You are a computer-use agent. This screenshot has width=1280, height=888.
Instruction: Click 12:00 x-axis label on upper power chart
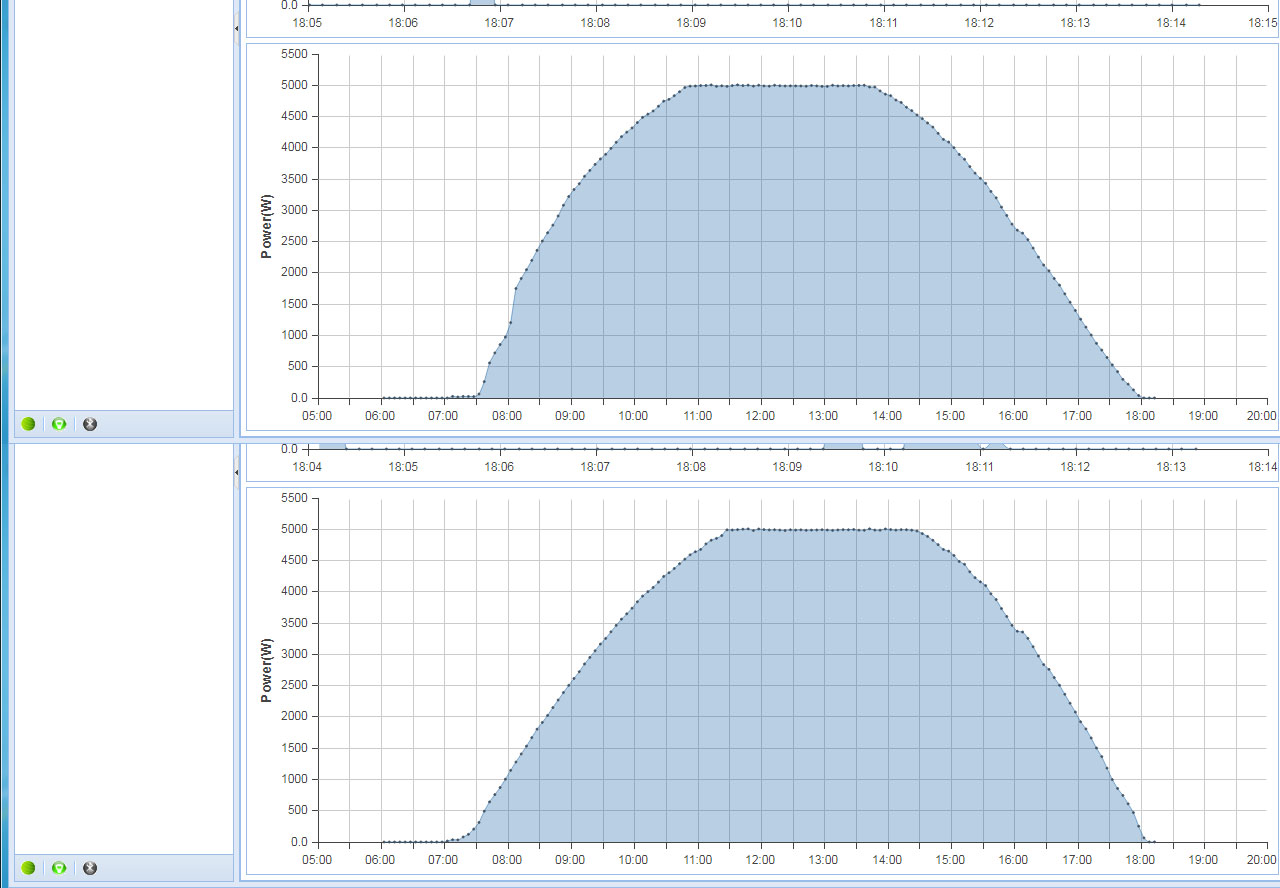[760, 416]
